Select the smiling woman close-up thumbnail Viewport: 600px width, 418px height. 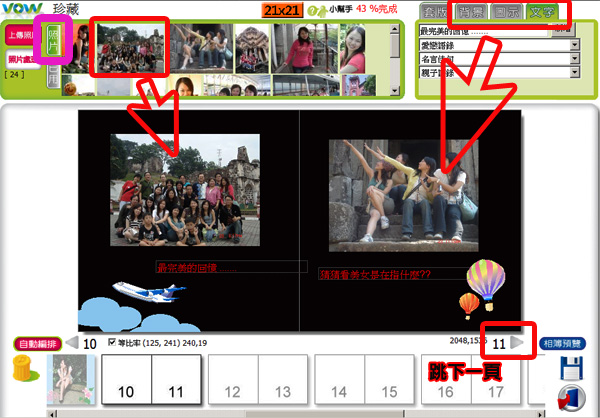[352, 48]
